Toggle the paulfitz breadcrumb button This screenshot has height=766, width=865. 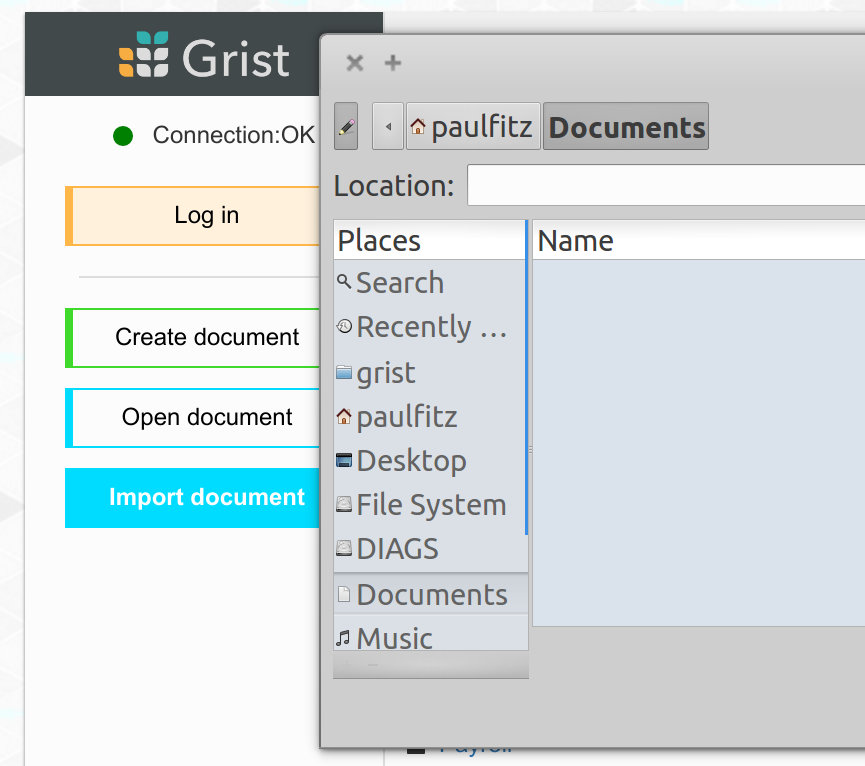point(472,126)
